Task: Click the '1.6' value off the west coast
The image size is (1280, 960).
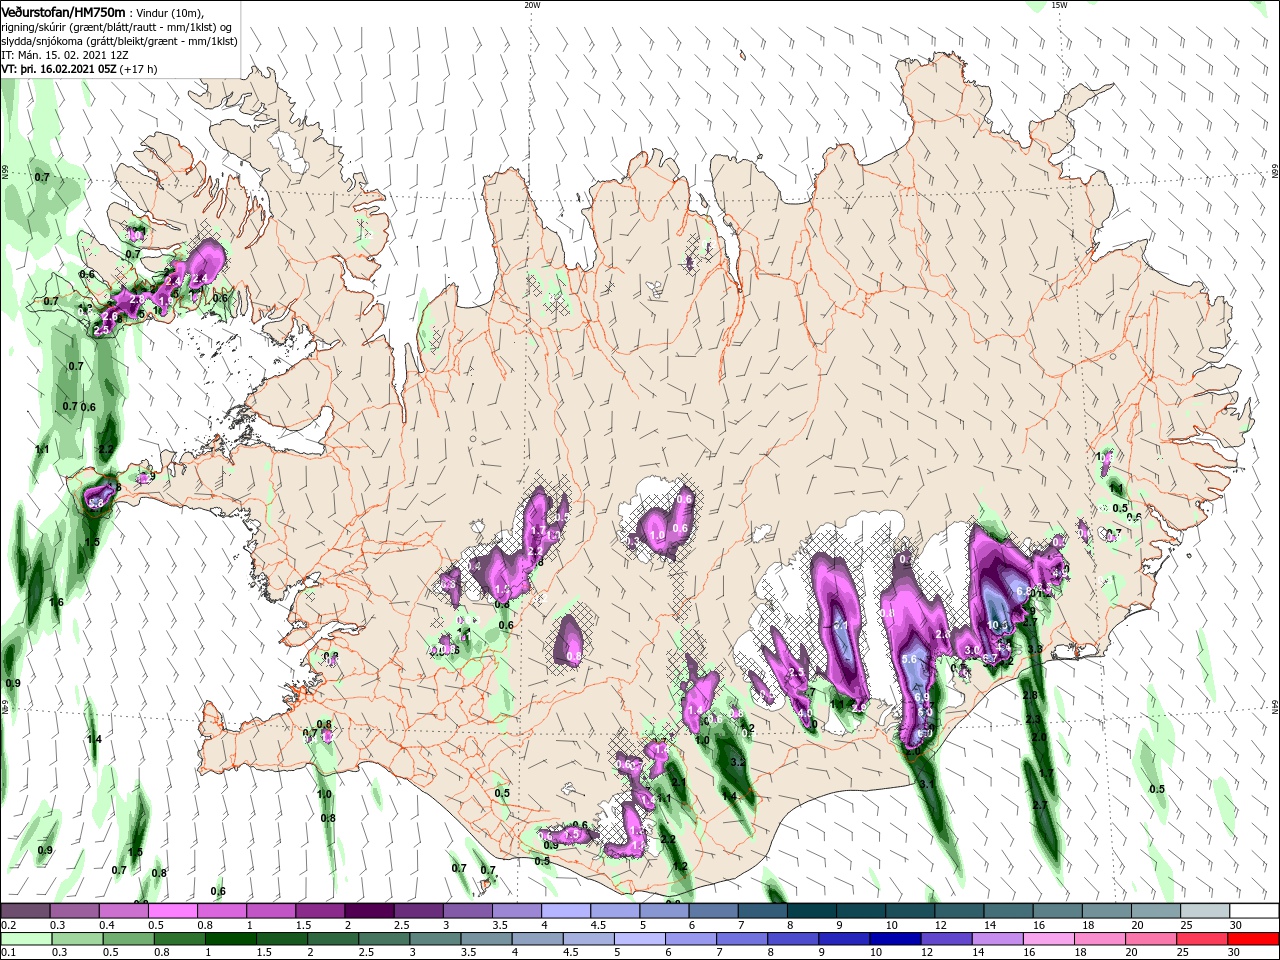Action: (x=56, y=602)
